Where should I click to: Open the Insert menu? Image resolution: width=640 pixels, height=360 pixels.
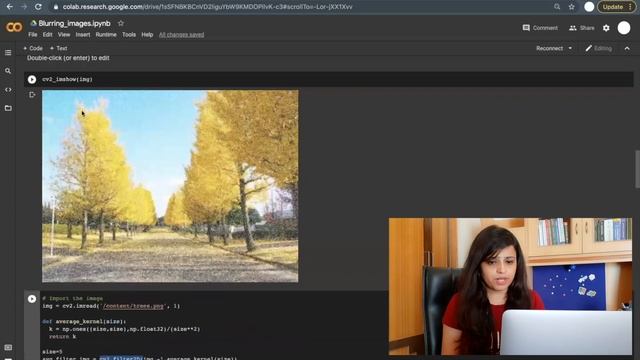pos(83,35)
